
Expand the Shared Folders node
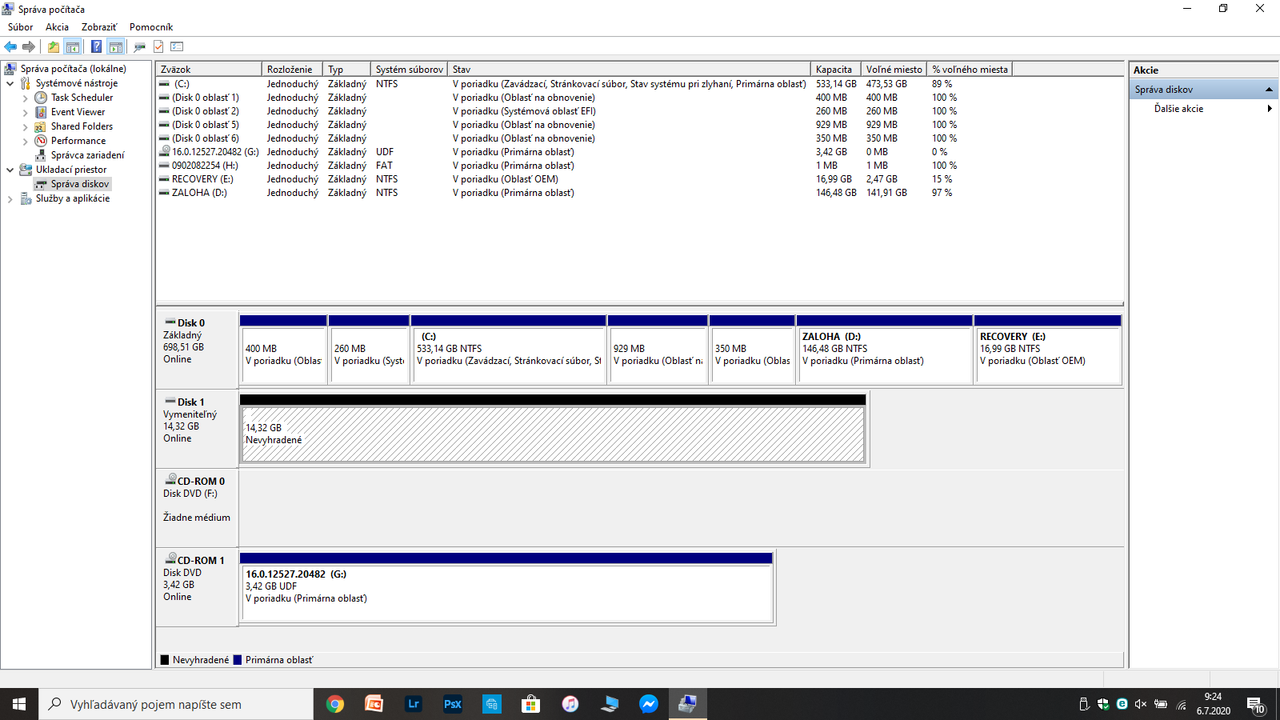tap(27, 126)
